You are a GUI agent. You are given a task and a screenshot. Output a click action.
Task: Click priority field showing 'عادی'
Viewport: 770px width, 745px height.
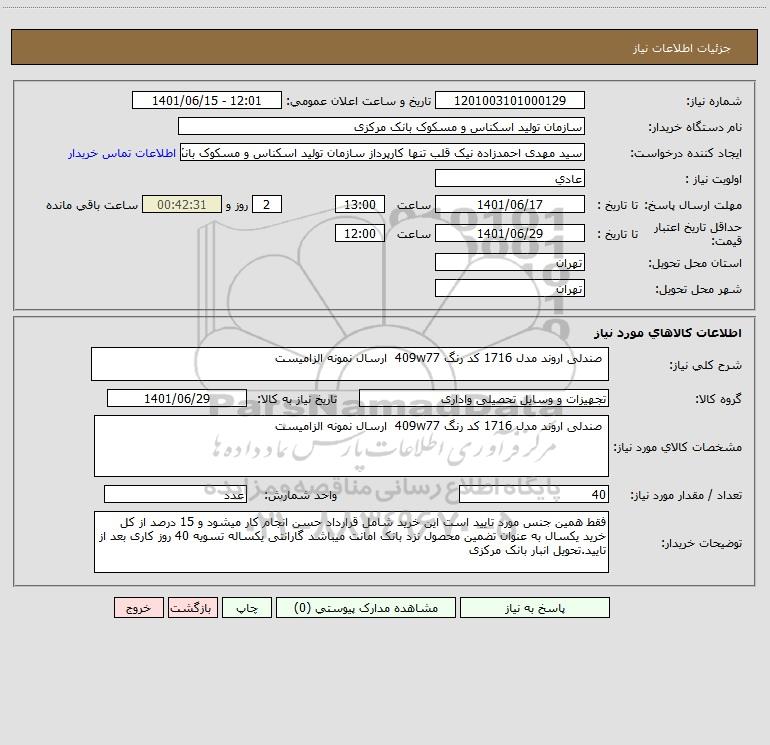coord(510,178)
